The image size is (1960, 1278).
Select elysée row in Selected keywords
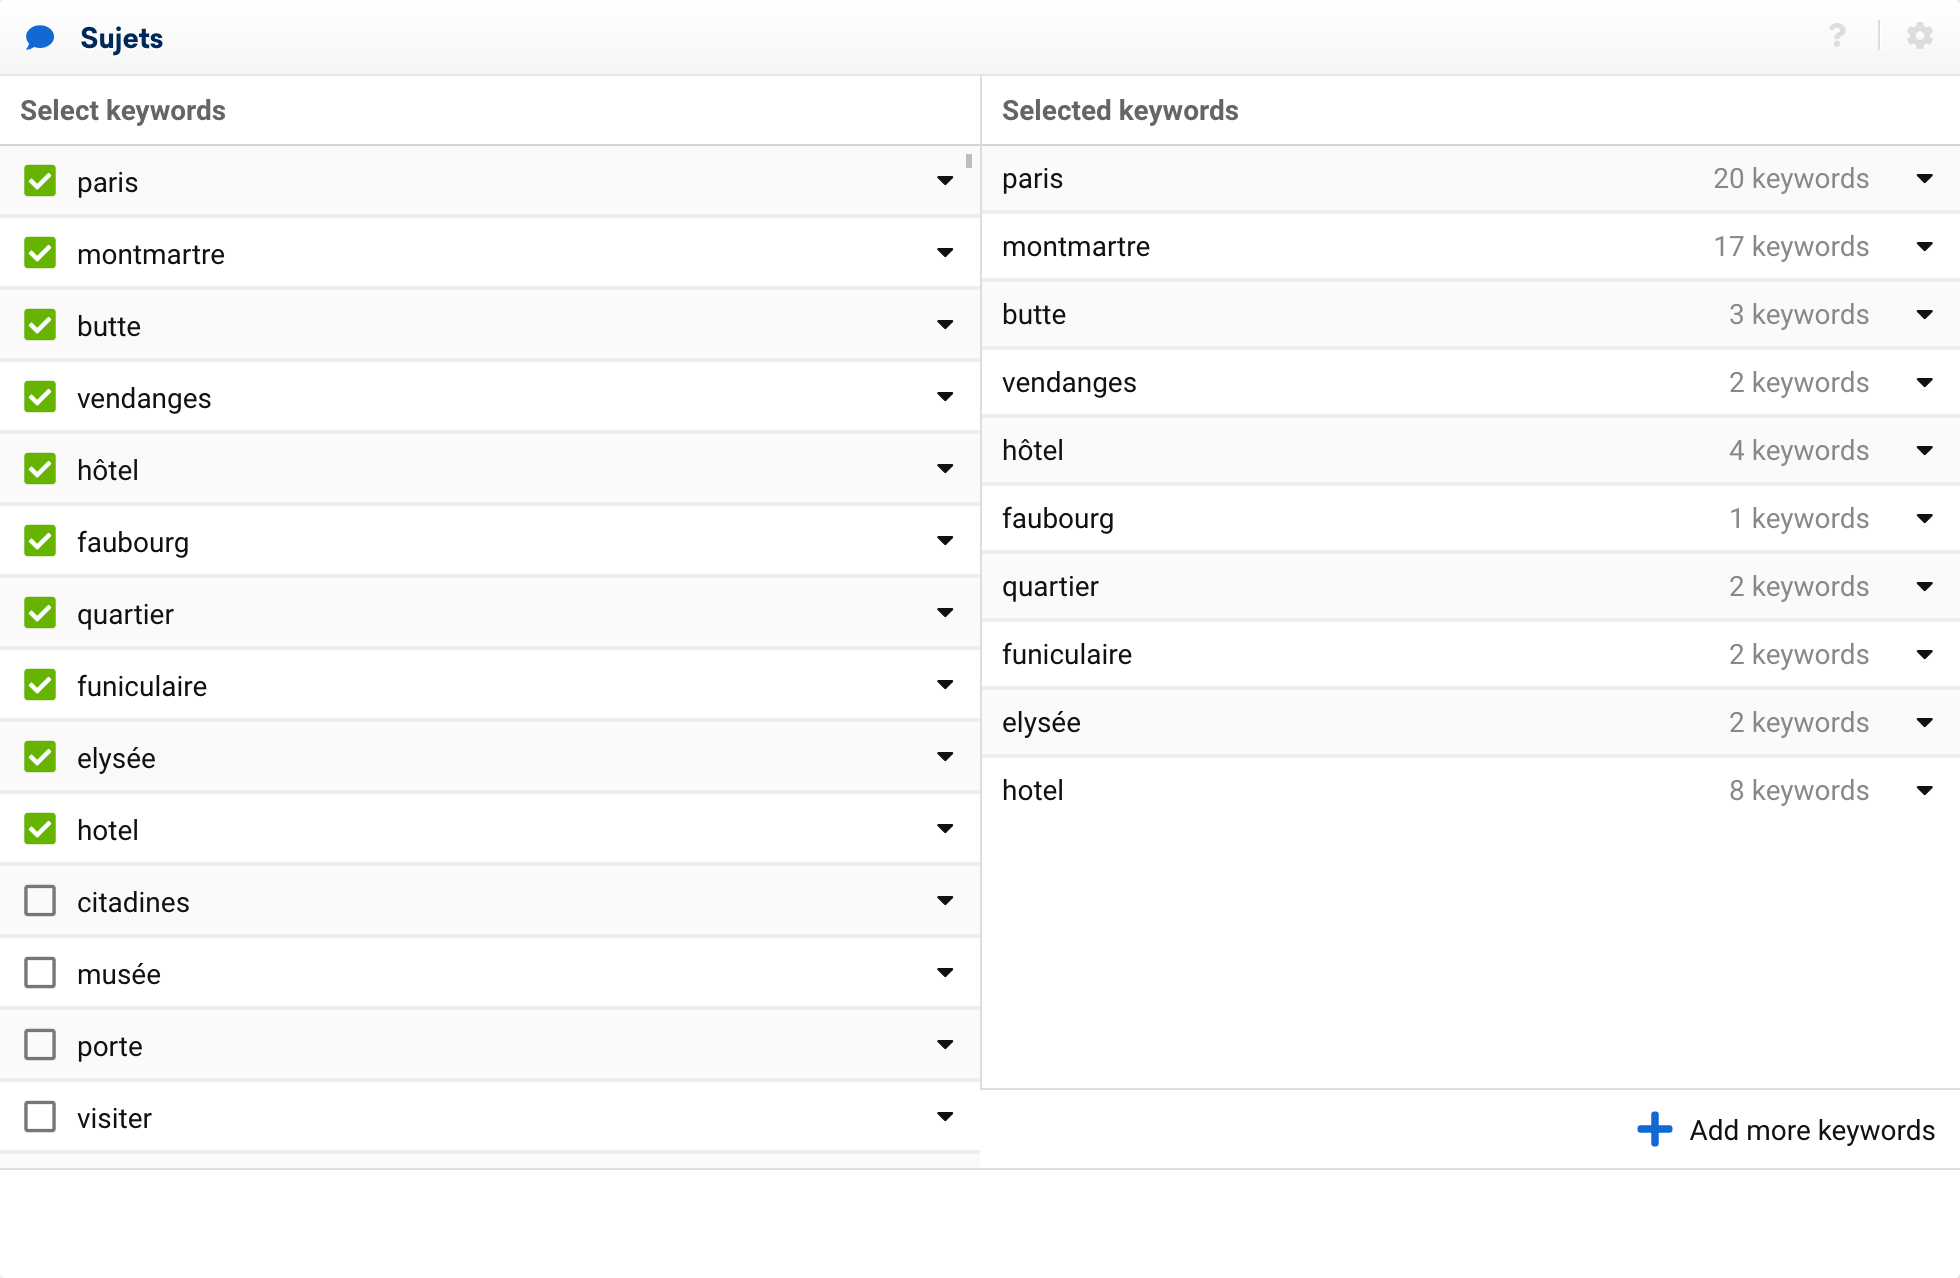pos(1470,723)
